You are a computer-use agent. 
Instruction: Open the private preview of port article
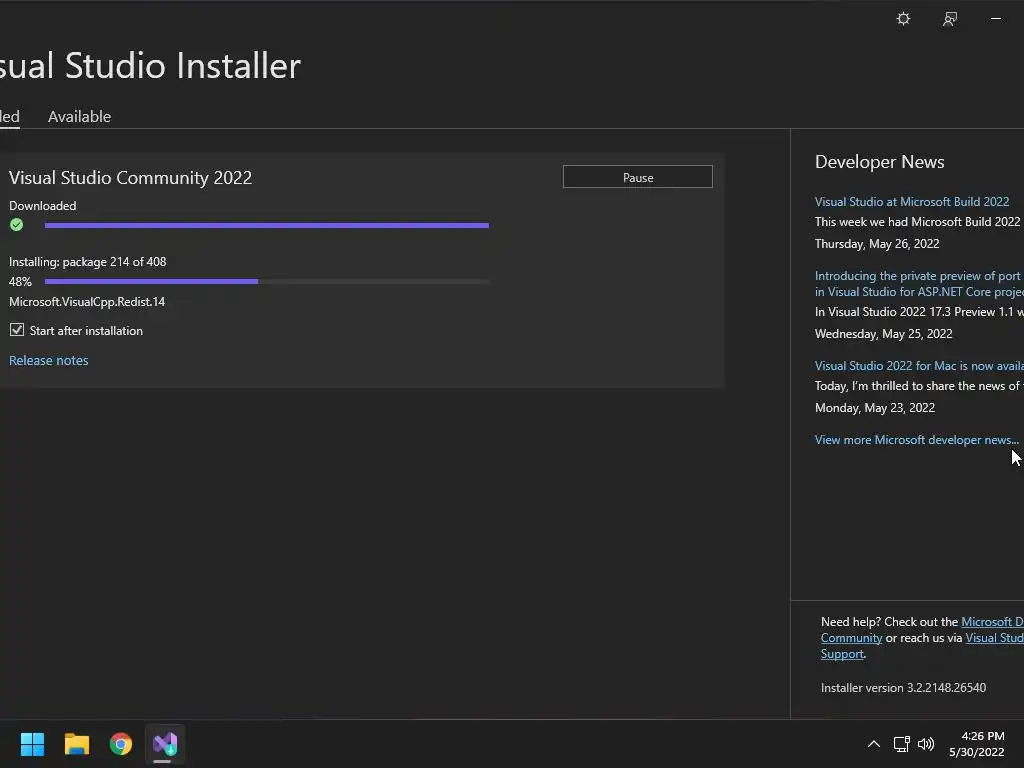pyautogui.click(x=919, y=284)
